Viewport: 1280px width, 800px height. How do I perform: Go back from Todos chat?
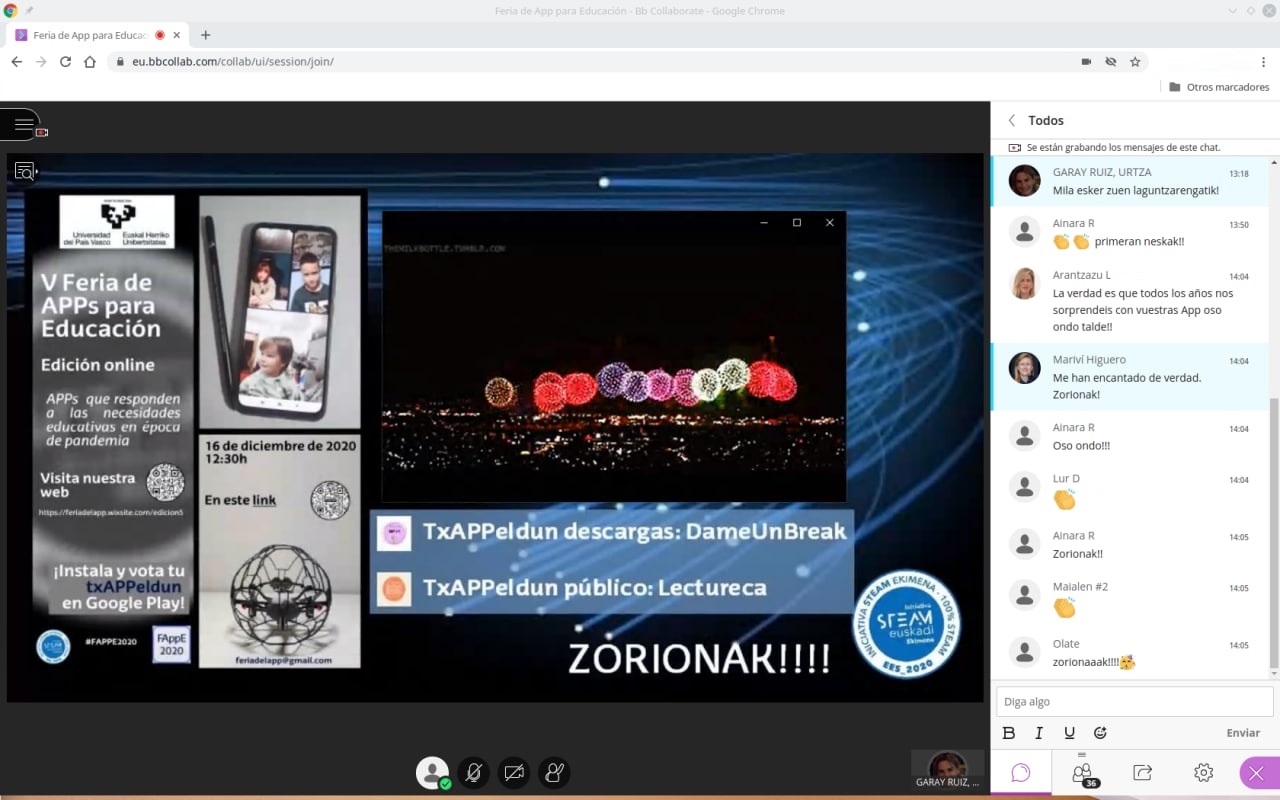[1012, 120]
